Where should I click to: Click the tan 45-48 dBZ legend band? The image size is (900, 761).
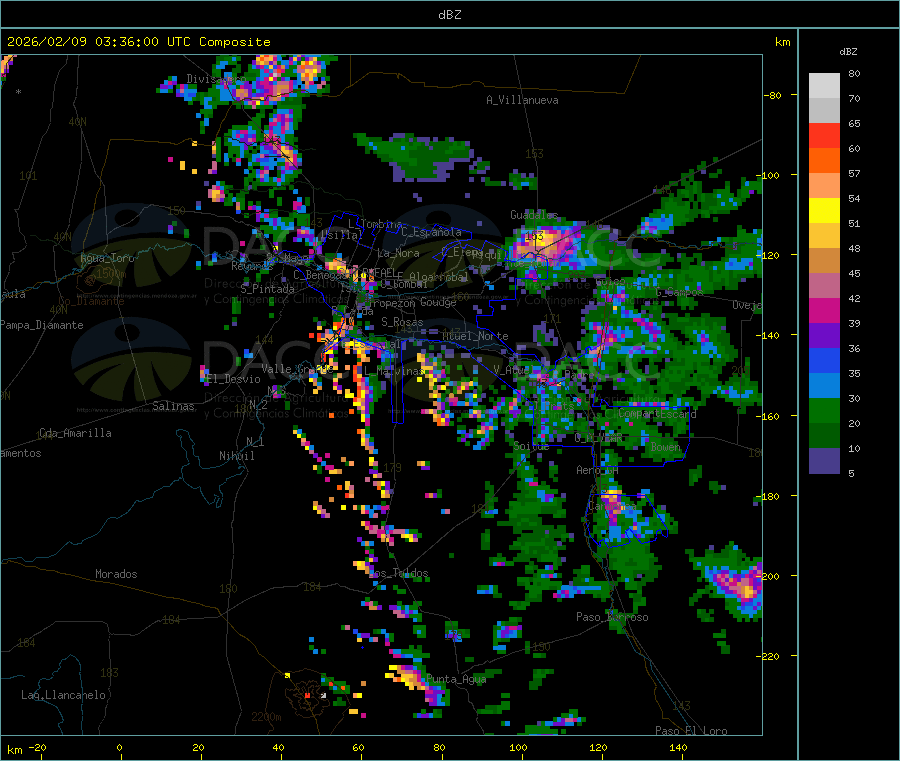824,261
